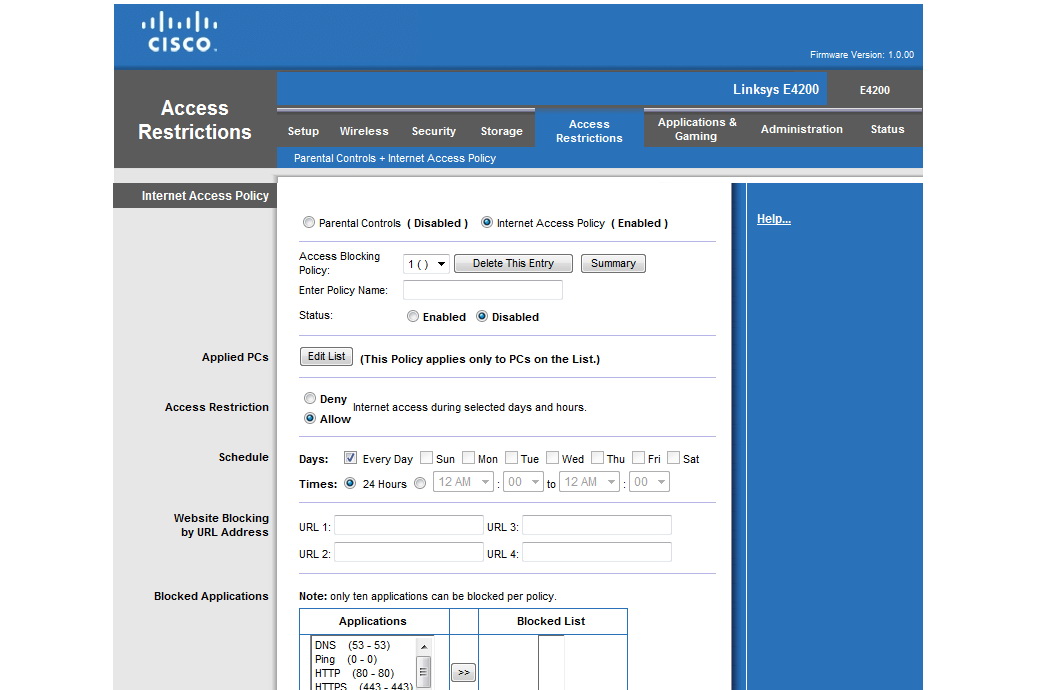
Task: Enable the policy Status radio button
Action: (413, 317)
